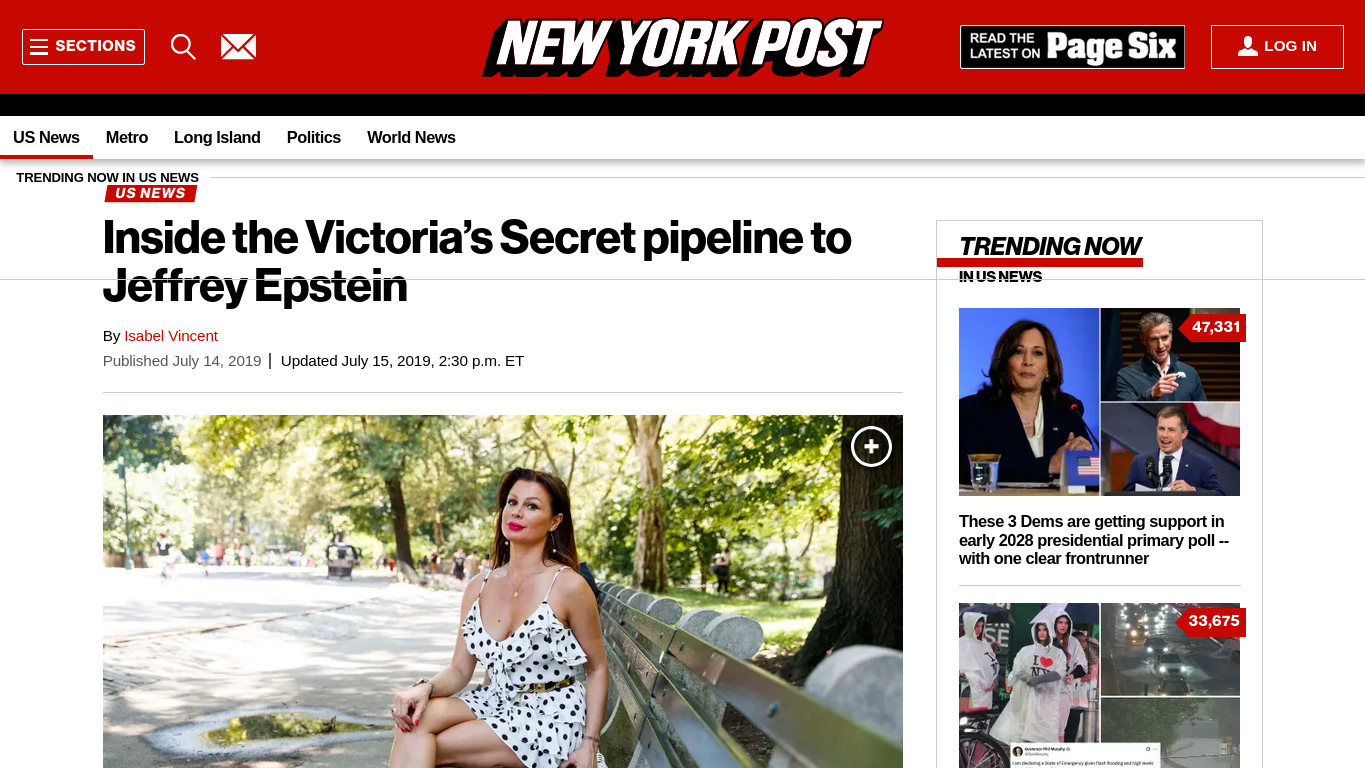Go to the Metro section
The width and height of the screenshot is (1365, 768).
point(127,138)
